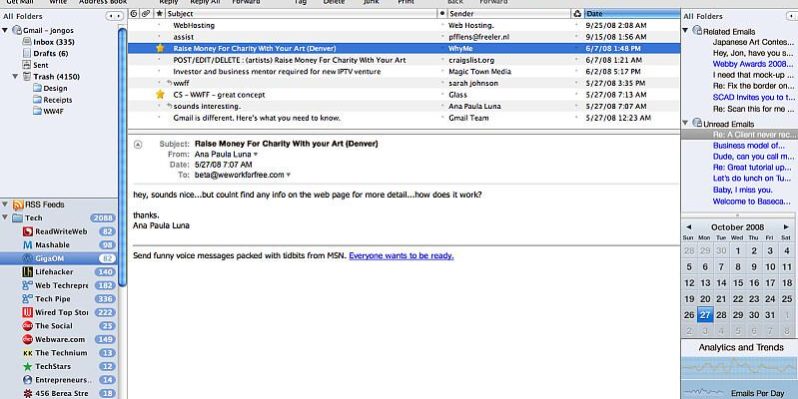798x399 pixels.
Task: Mark the Web Hosting. message as junk
Action: click(x=577, y=25)
